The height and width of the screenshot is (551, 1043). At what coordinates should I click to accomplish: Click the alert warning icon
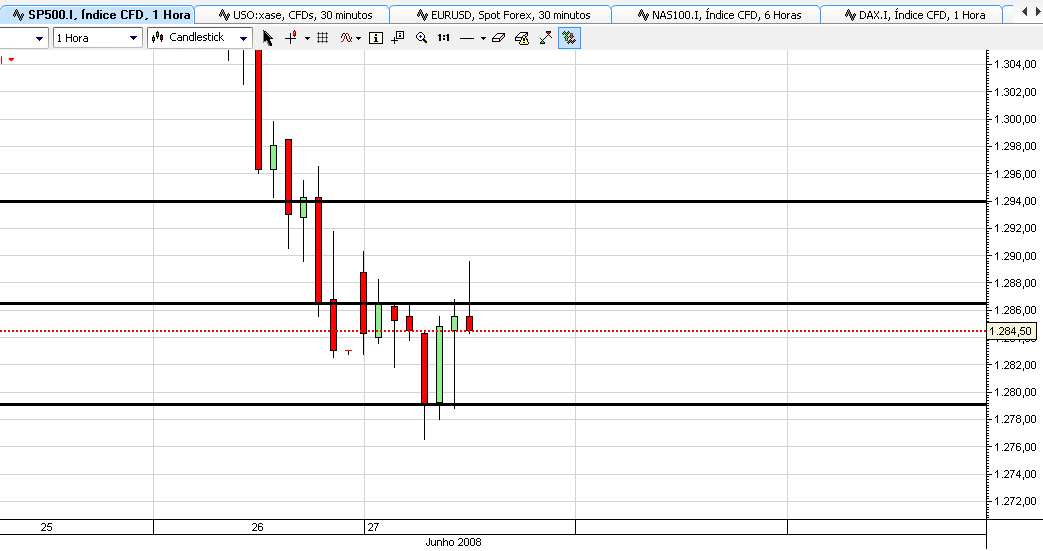coord(522,38)
